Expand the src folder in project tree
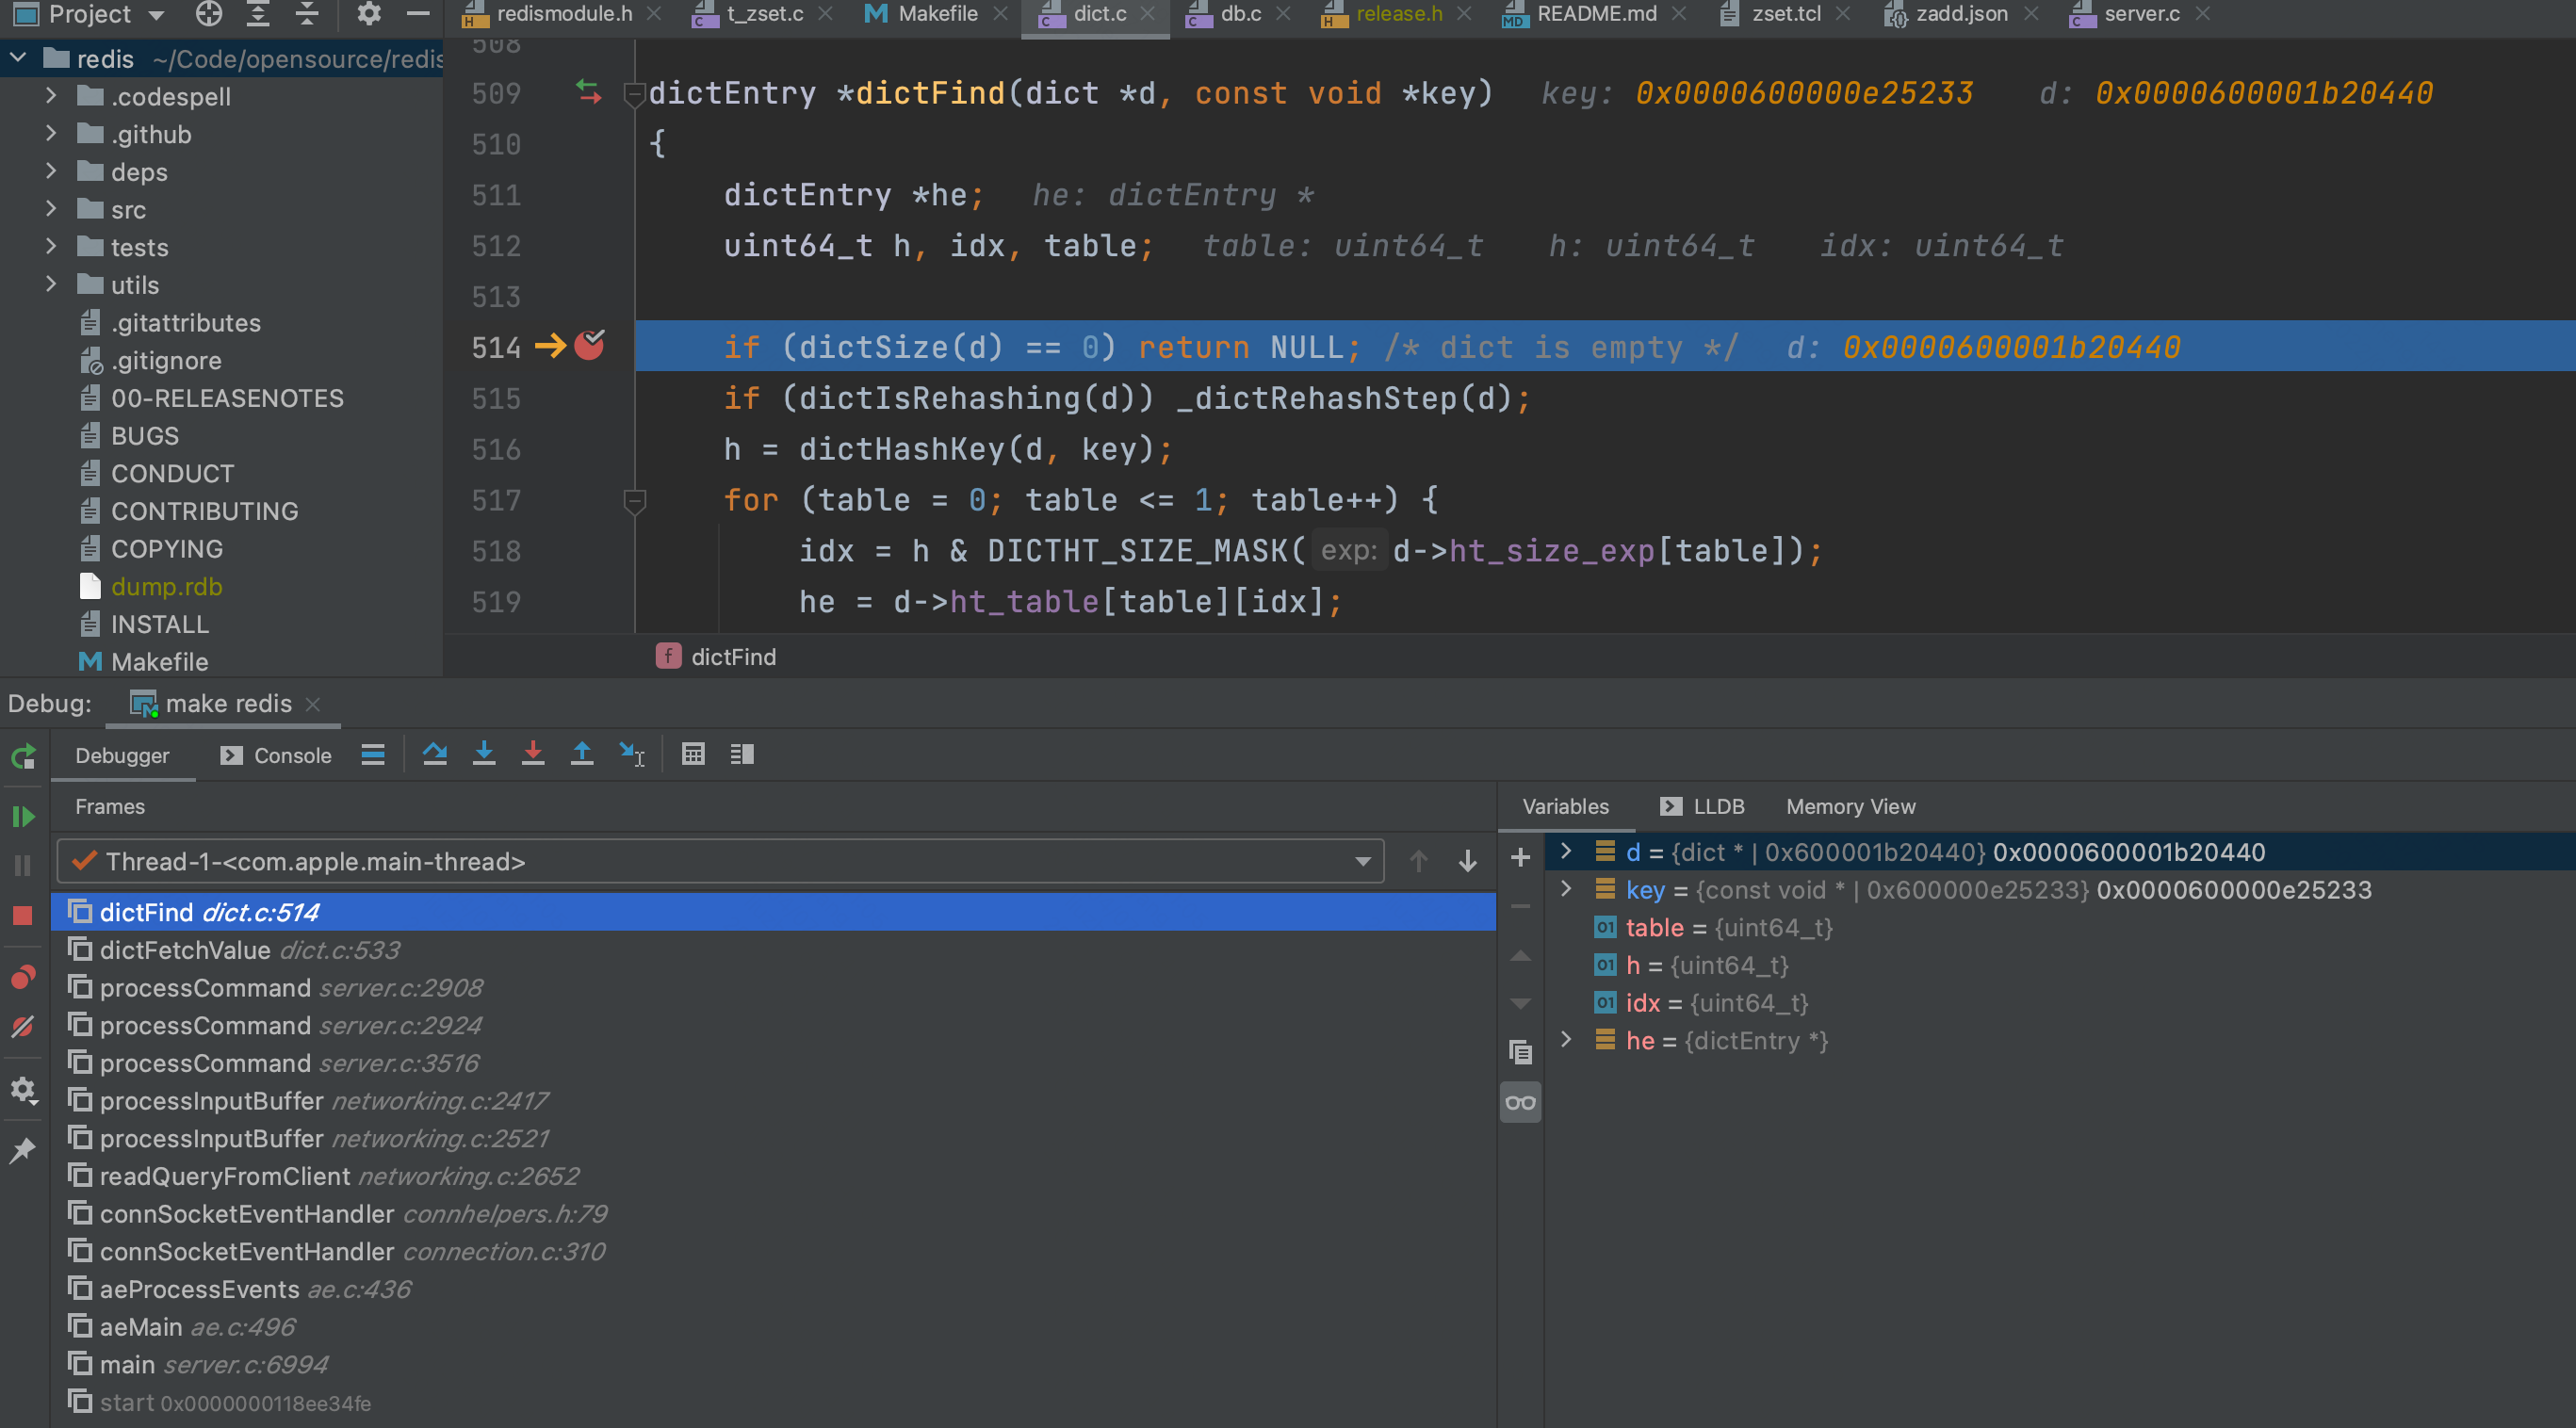Image resolution: width=2576 pixels, height=1428 pixels. pos(51,209)
